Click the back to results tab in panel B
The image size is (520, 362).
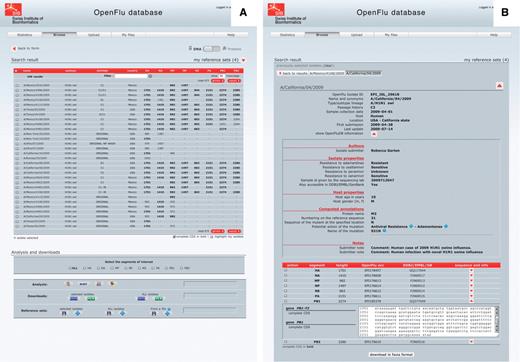pyautogui.click(x=293, y=73)
